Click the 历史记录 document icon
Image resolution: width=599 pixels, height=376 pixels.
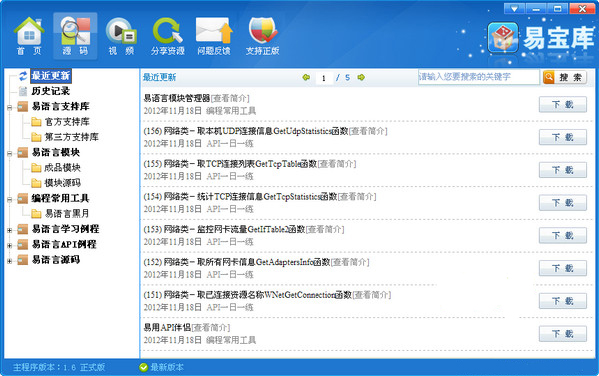pyautogui.click(x=23, y=91)
